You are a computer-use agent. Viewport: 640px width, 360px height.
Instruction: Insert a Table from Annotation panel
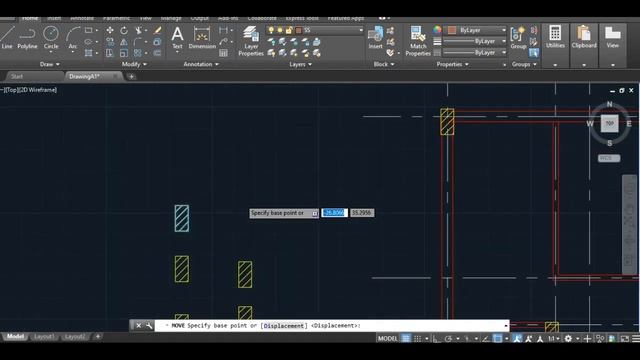point(223,53)
